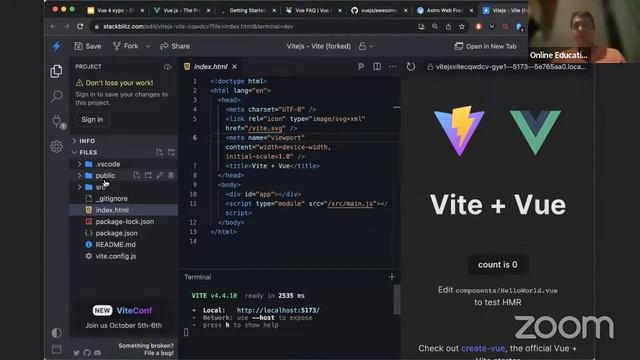
Task: Click the Fork button
Action: 126,46
